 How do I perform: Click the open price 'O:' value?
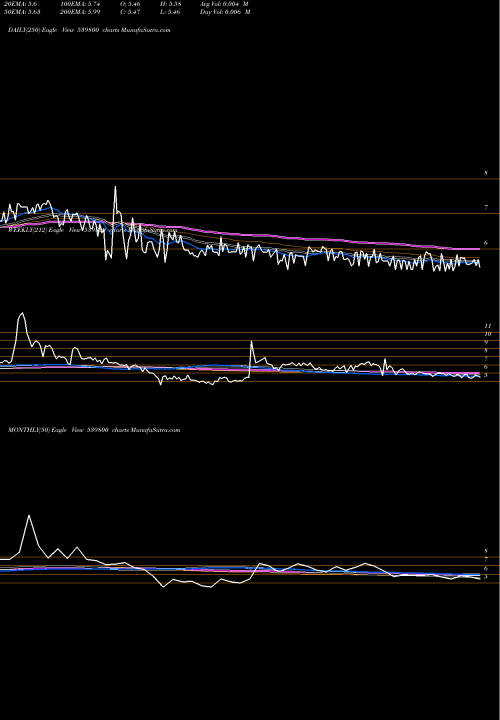[131, 4]
